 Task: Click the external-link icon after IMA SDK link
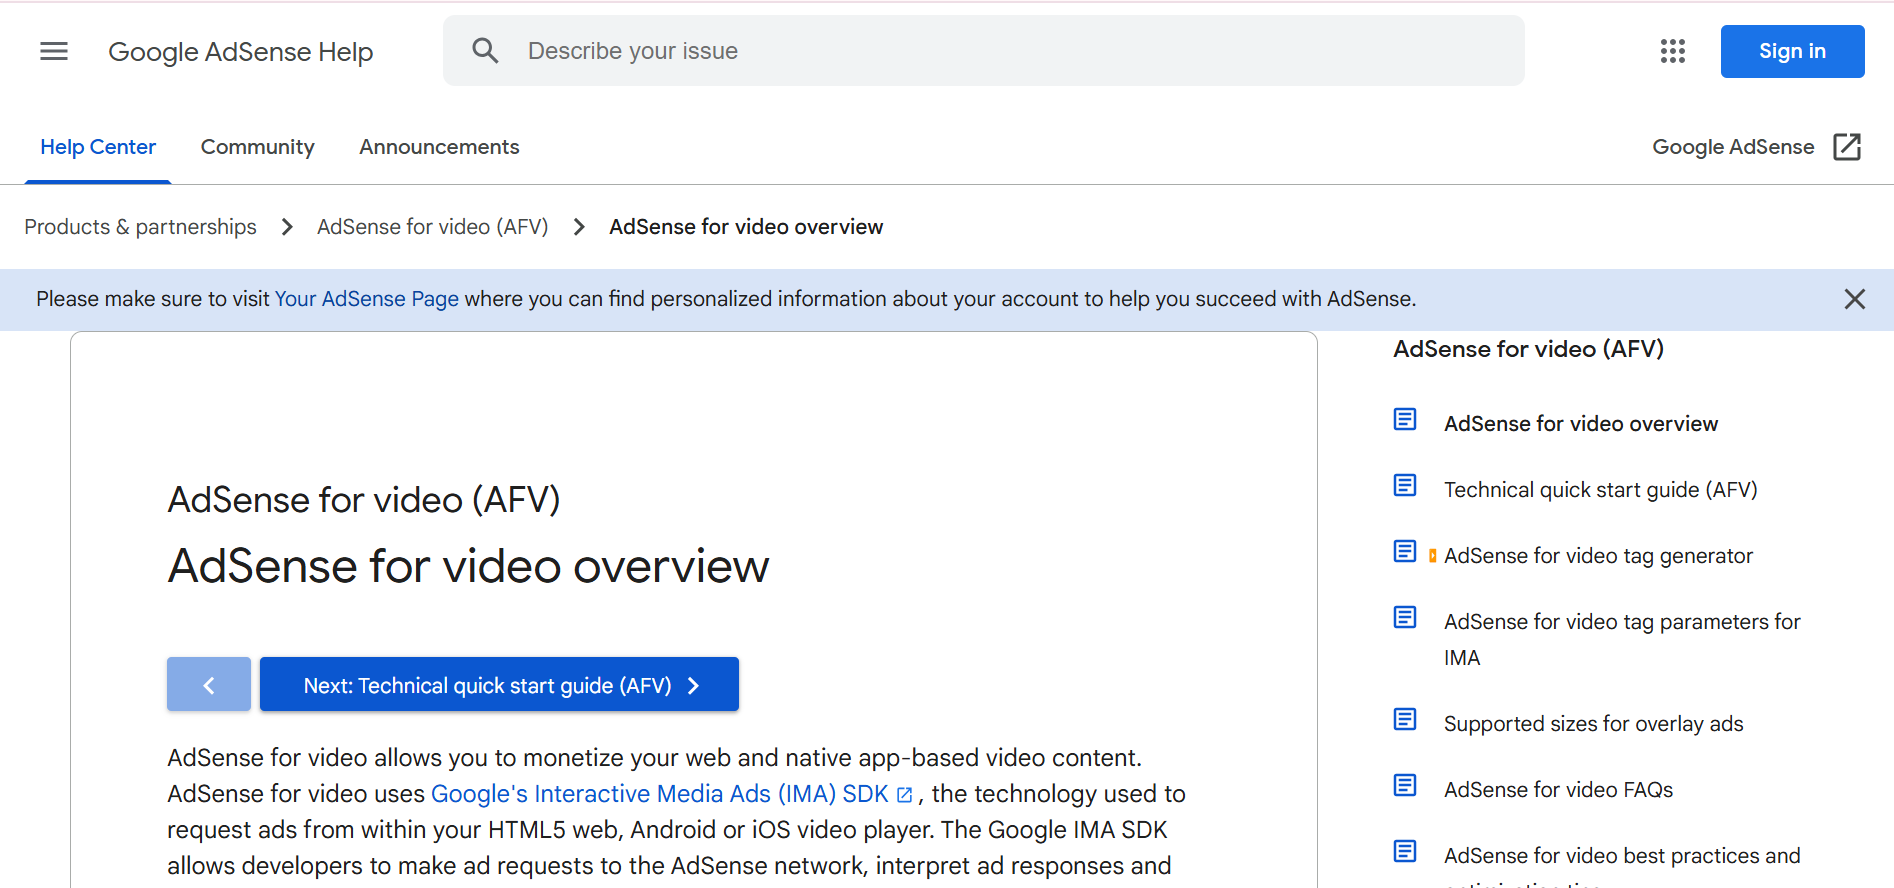pyautogui.click(x=905, y=795)
